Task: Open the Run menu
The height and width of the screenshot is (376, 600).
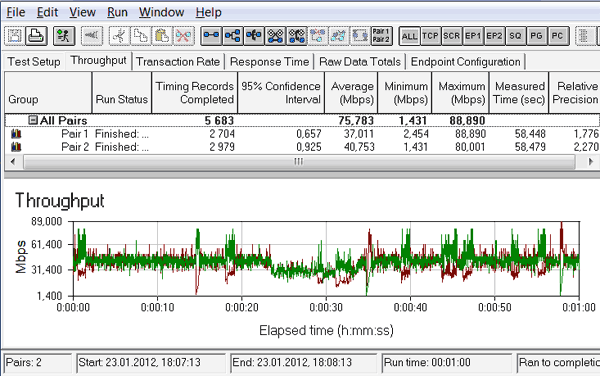Action: [x=117, y=12]
